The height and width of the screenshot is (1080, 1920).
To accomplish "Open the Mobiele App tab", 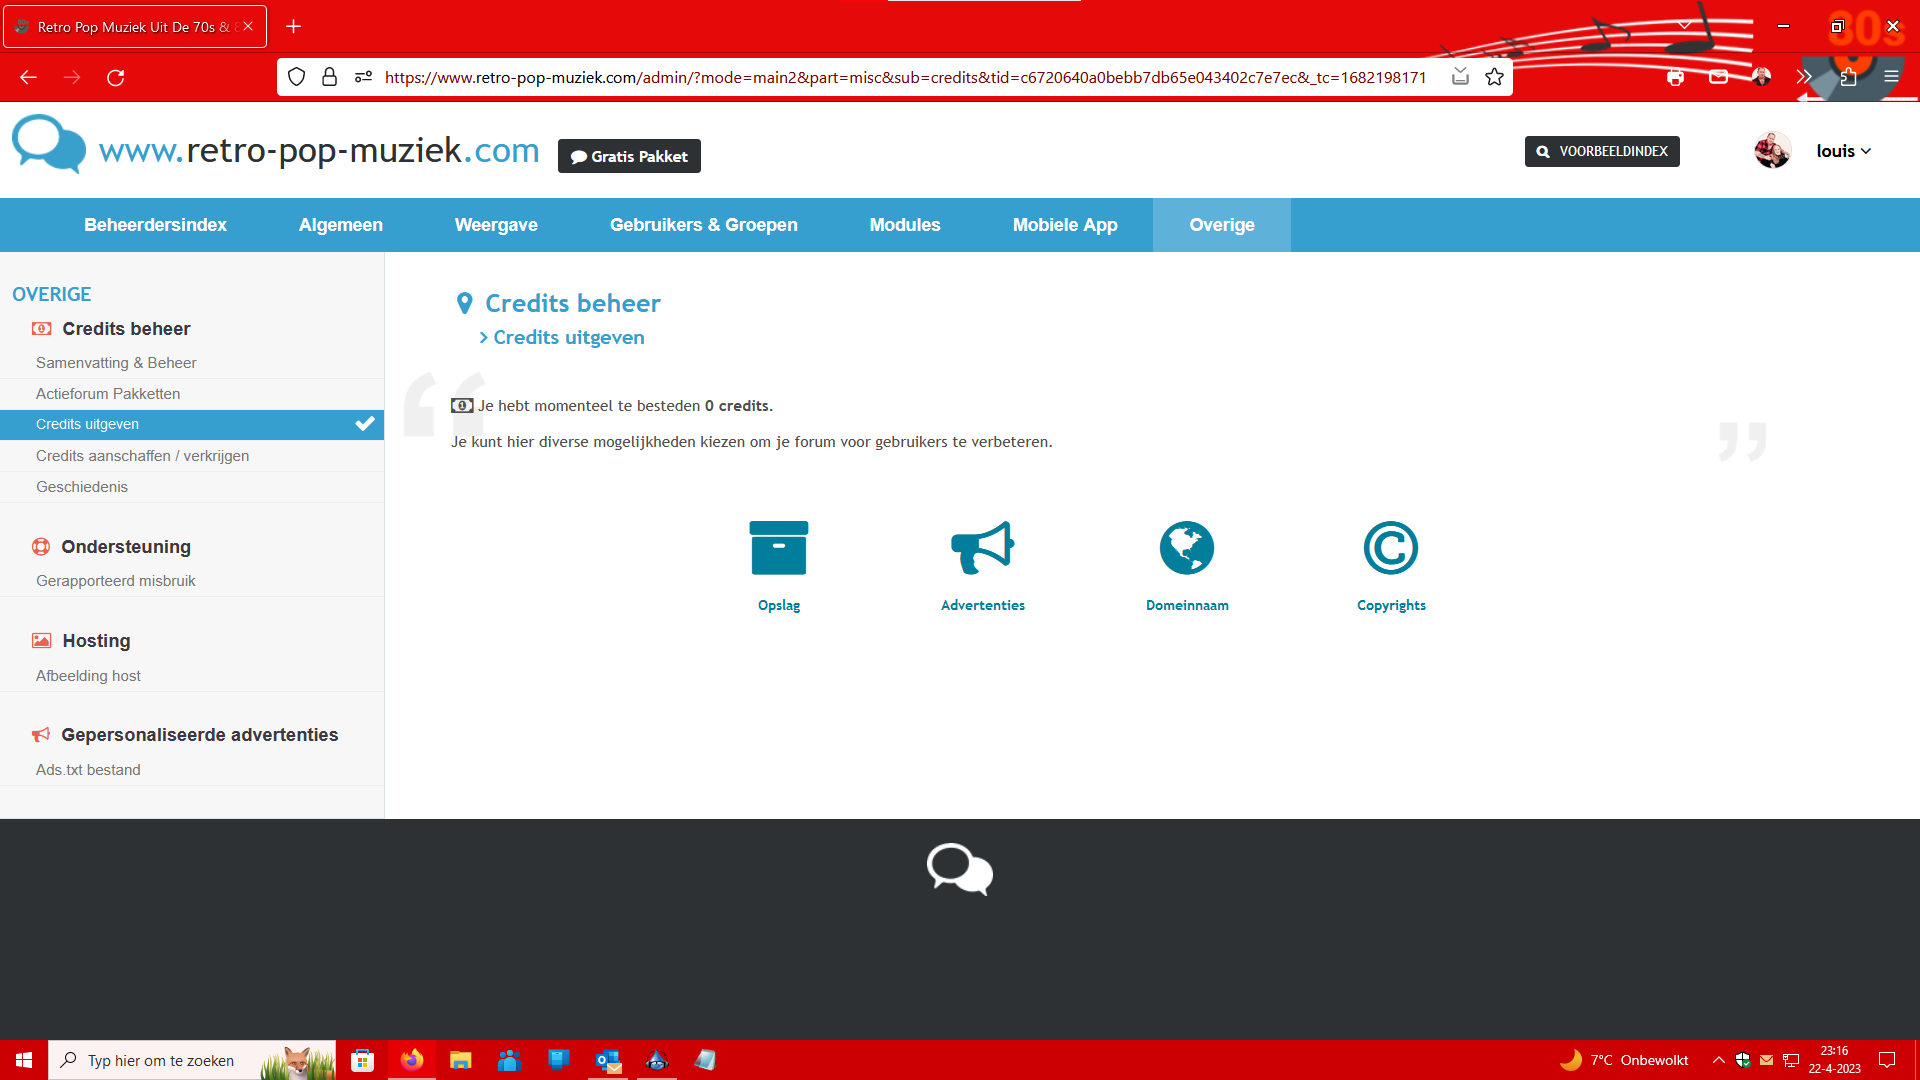I will click(1064, 225).
